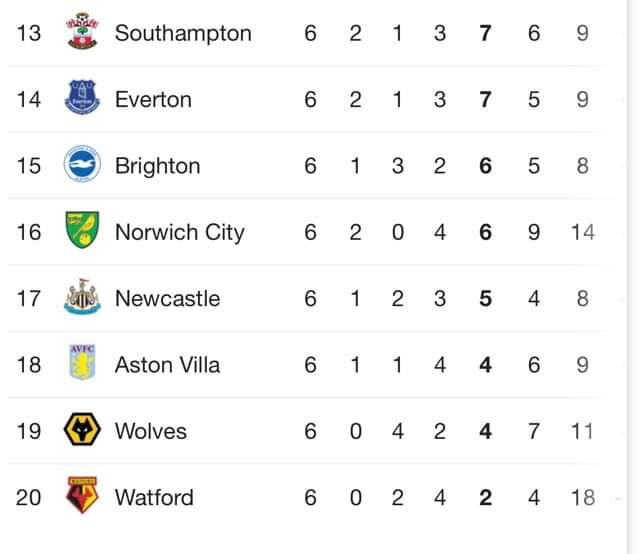Click the Brighton club badge
Viewport: 640px width, 554px height.
coord(82,163)
